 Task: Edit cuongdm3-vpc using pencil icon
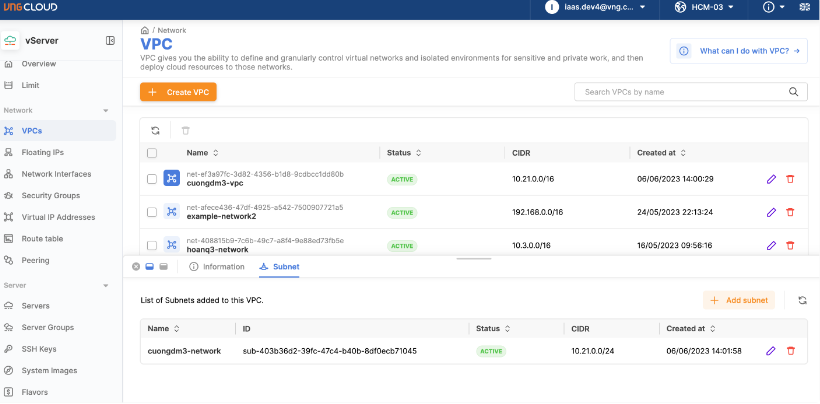click(771, 179)
